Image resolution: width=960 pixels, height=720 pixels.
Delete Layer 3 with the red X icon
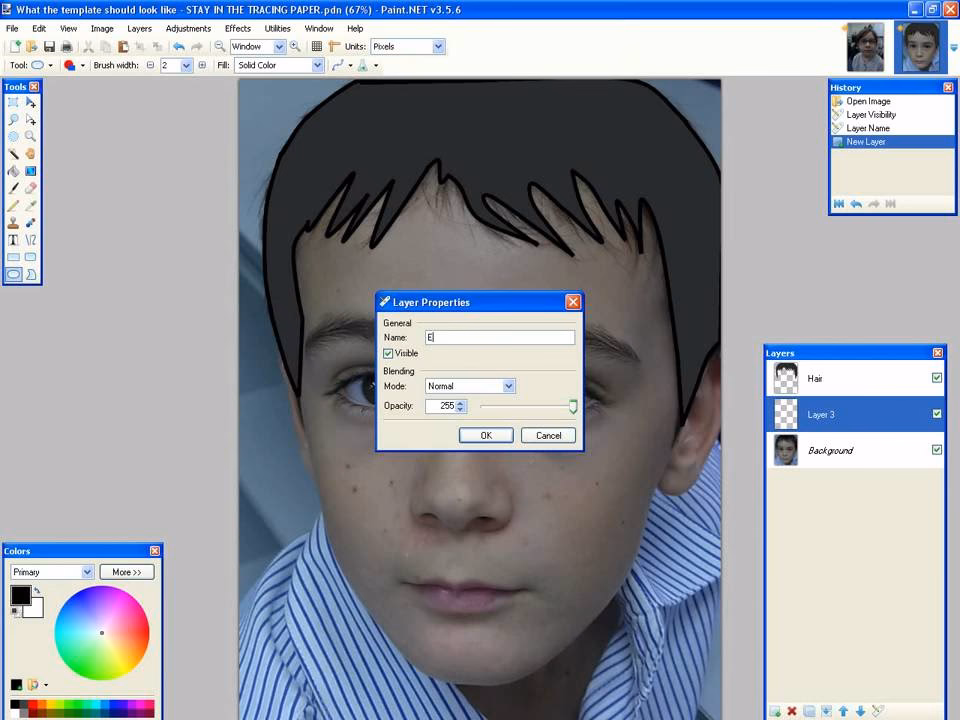791,711
